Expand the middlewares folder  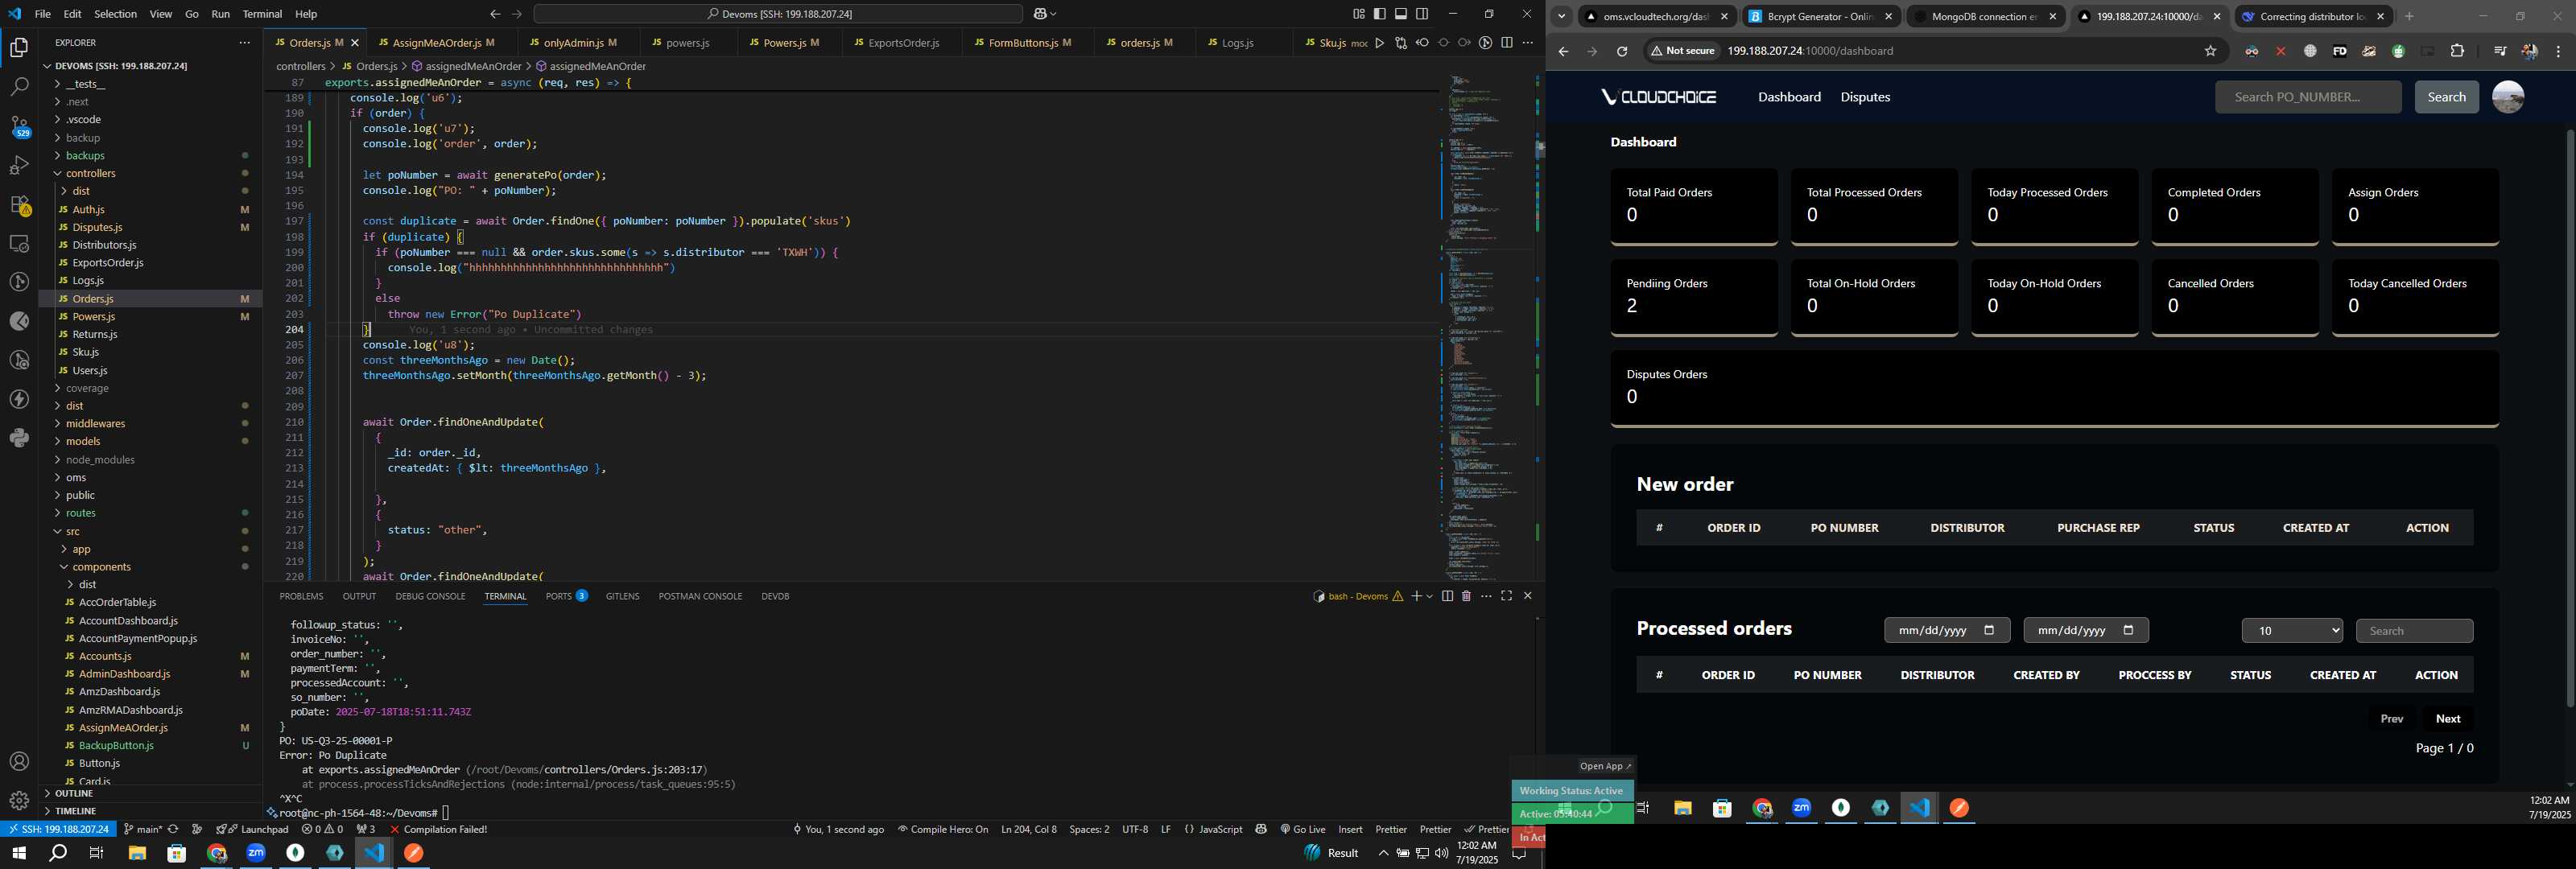[95, 423]
